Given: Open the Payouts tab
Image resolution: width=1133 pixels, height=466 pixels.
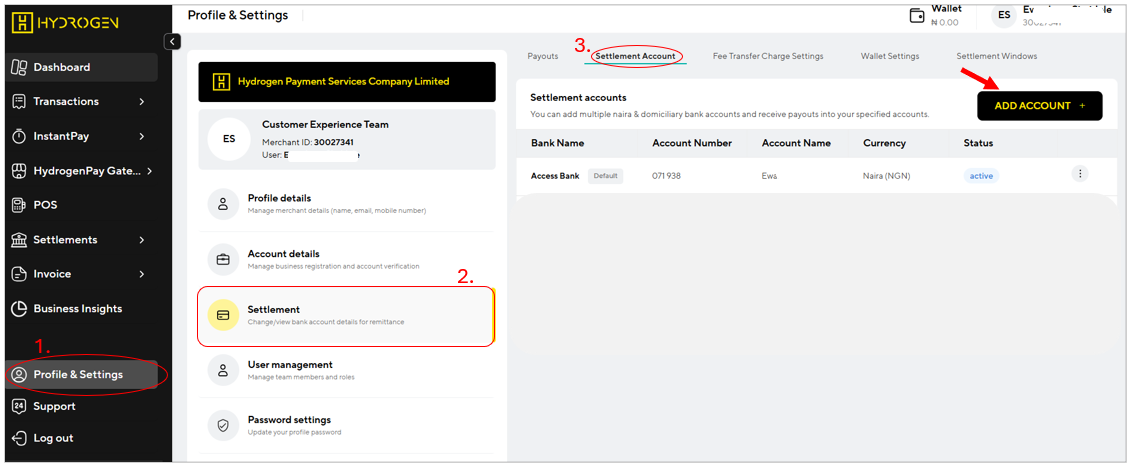Looking at the screenshot, I should click(x=543, y=56).
